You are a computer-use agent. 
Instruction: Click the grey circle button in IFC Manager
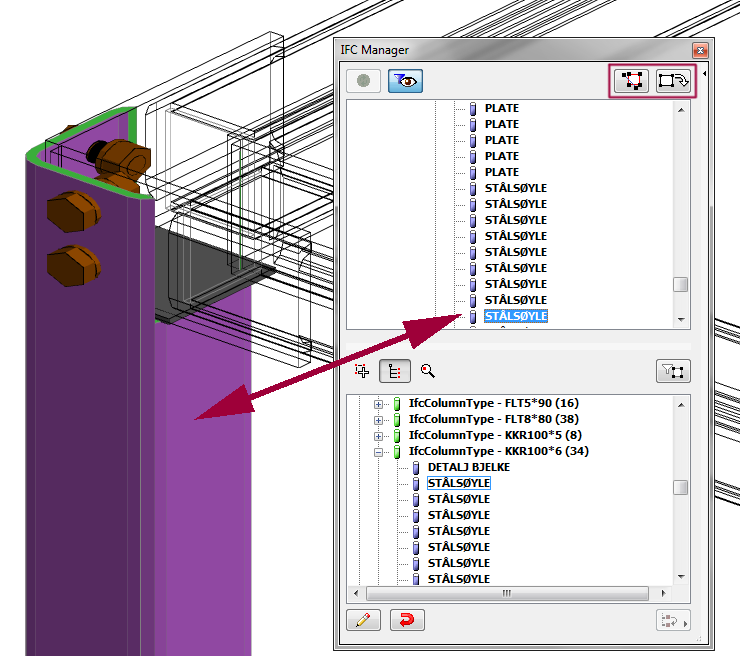363,81
